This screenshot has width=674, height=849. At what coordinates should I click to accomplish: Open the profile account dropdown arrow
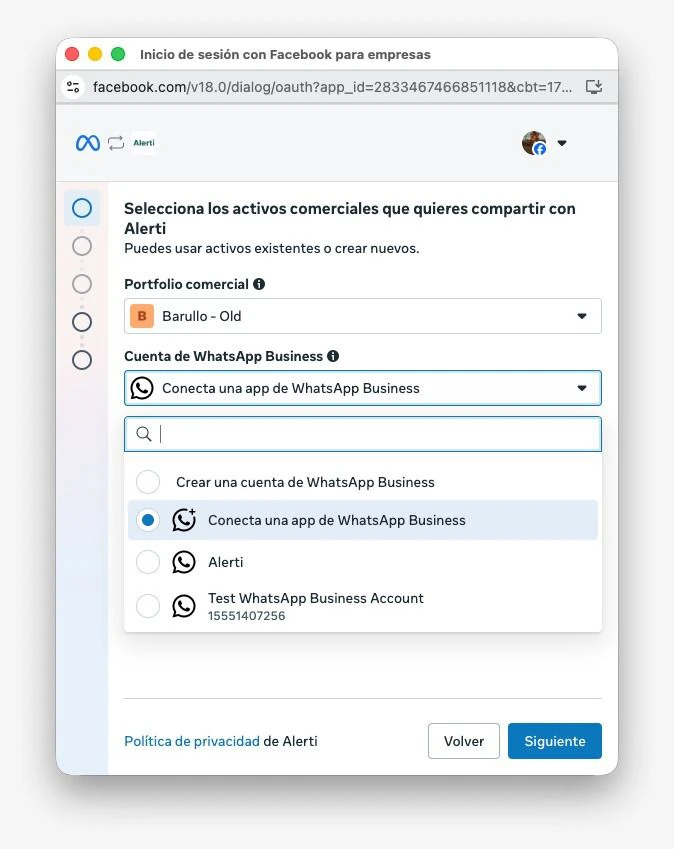click(562, 143)
